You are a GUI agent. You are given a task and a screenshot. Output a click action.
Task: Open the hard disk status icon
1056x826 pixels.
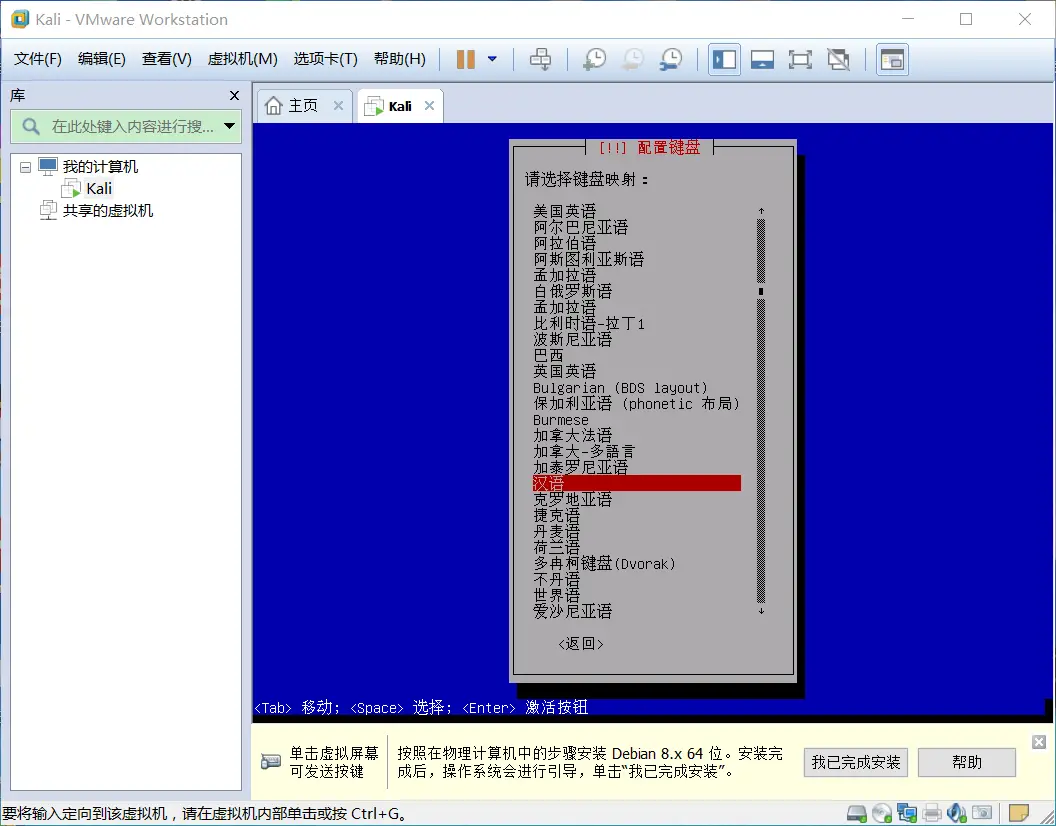pos(857,812)
